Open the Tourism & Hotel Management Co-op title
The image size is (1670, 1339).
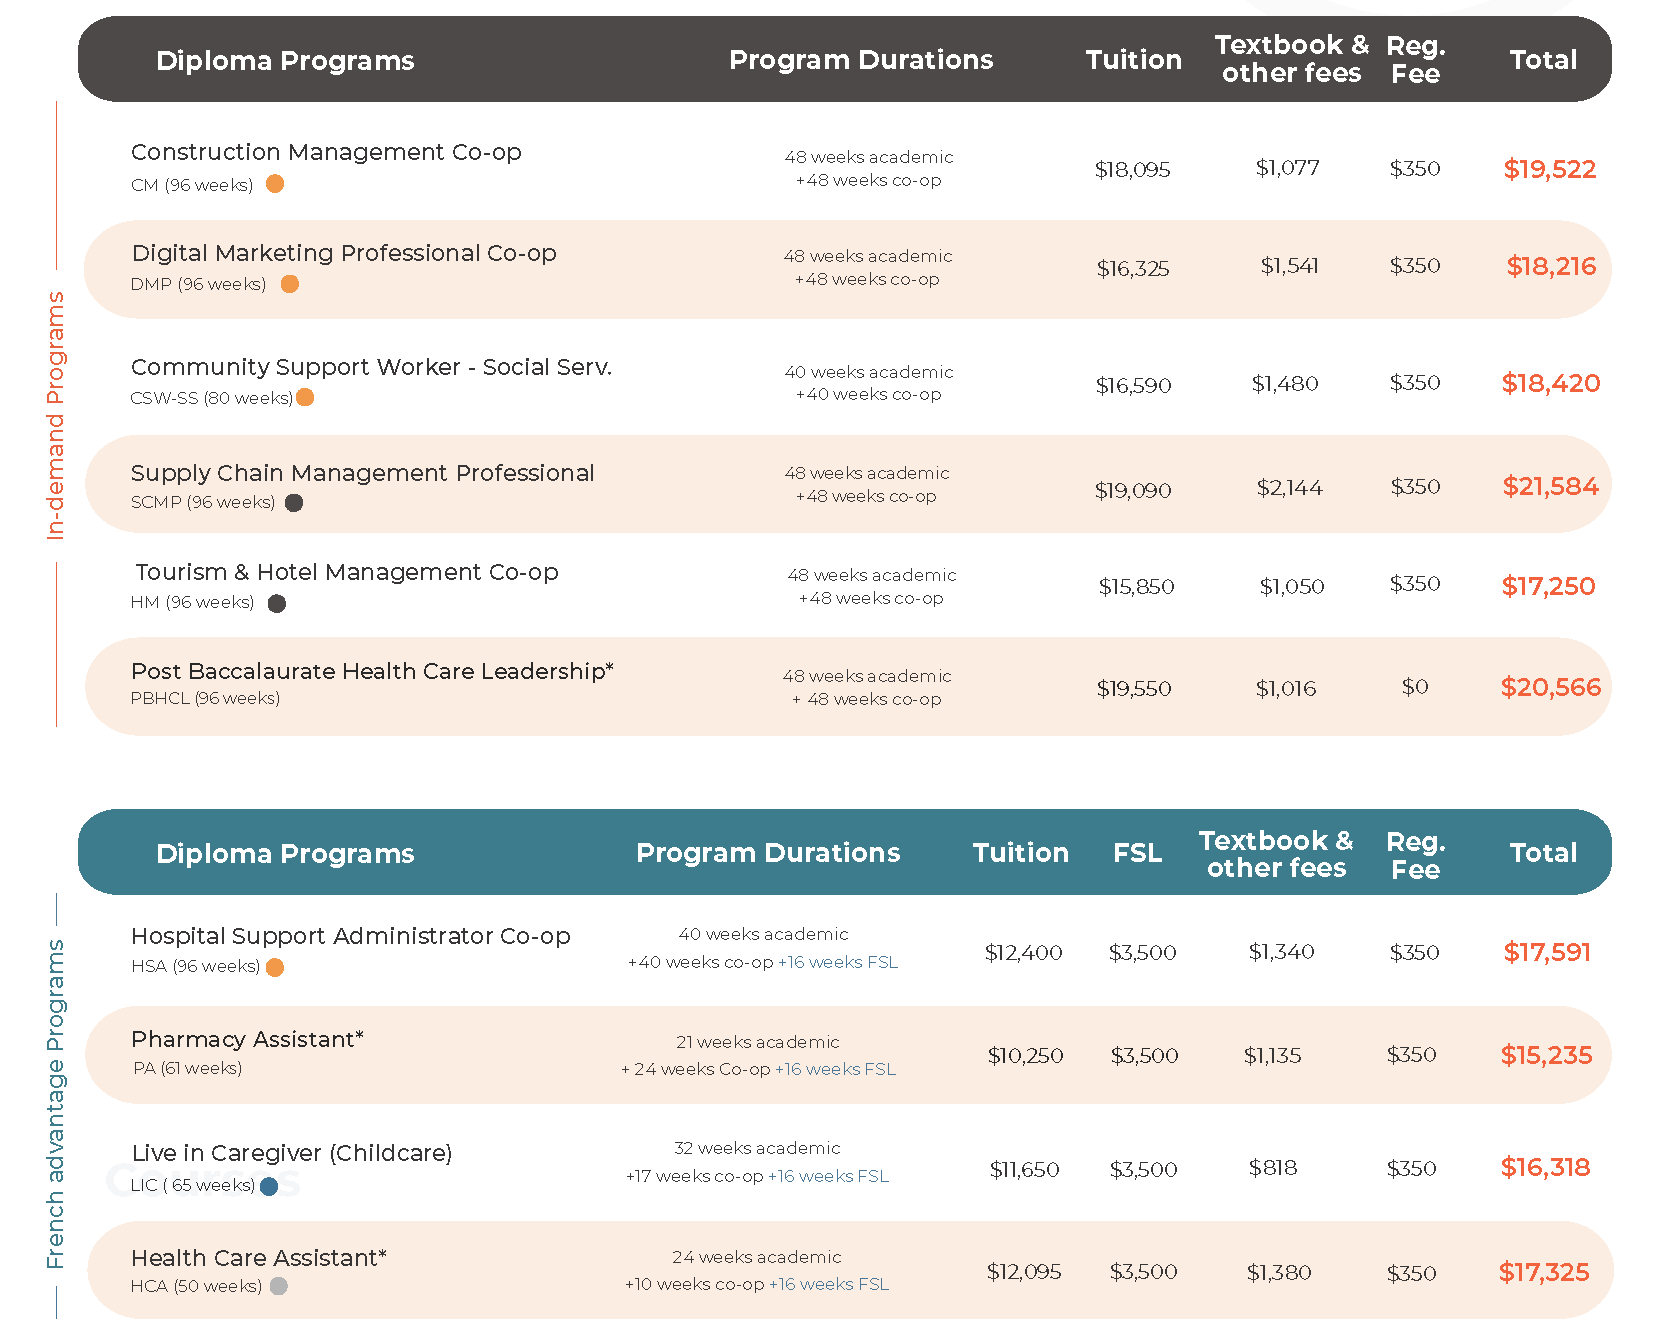(x=347, y=572)
